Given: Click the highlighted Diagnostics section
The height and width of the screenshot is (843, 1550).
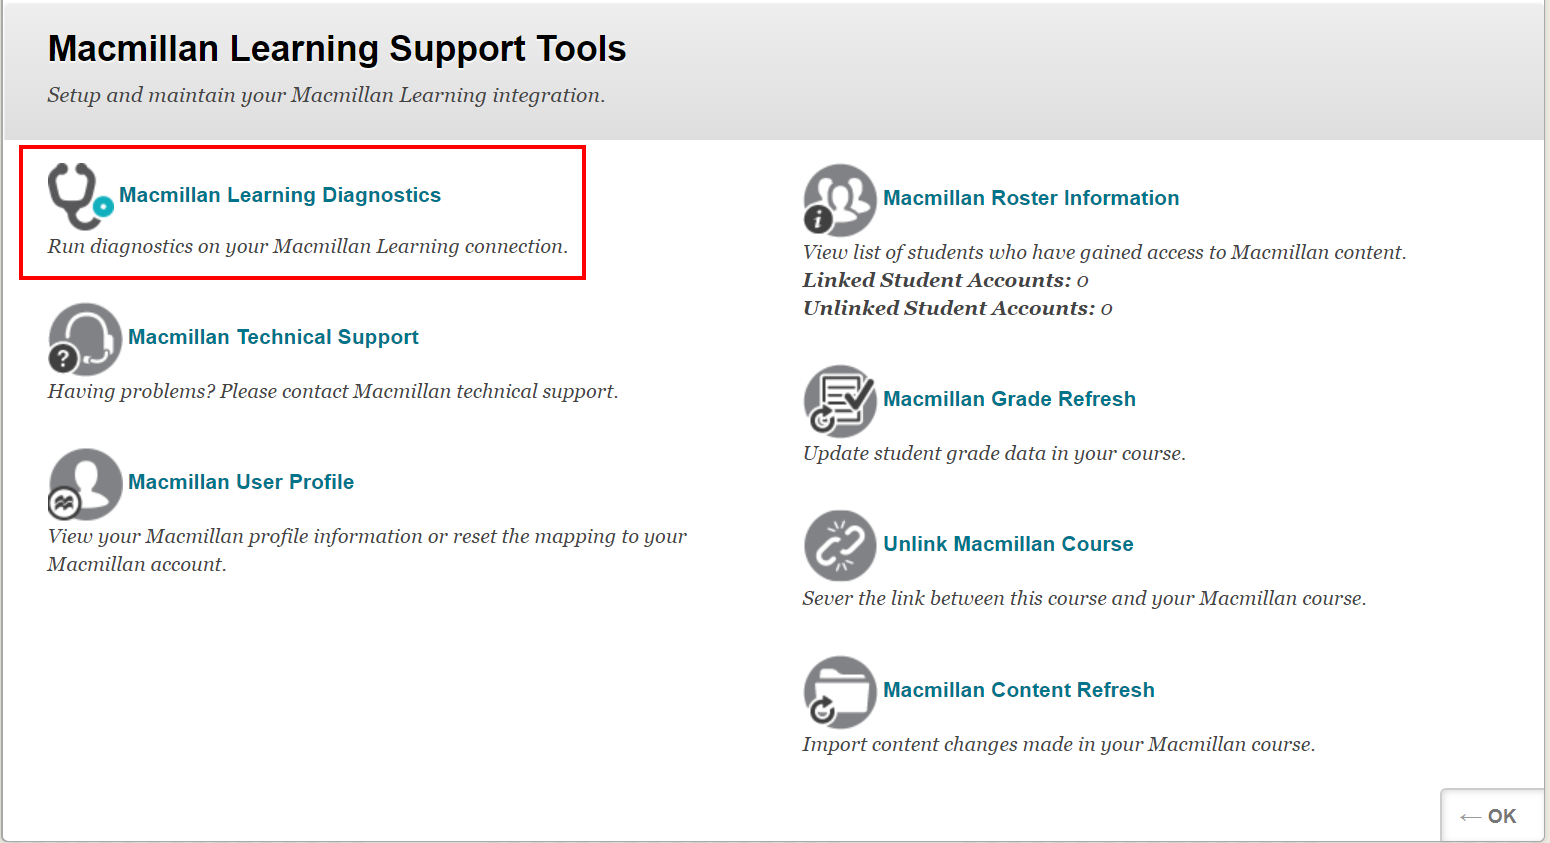Looking at the screenshot, I should pos(302,212).
